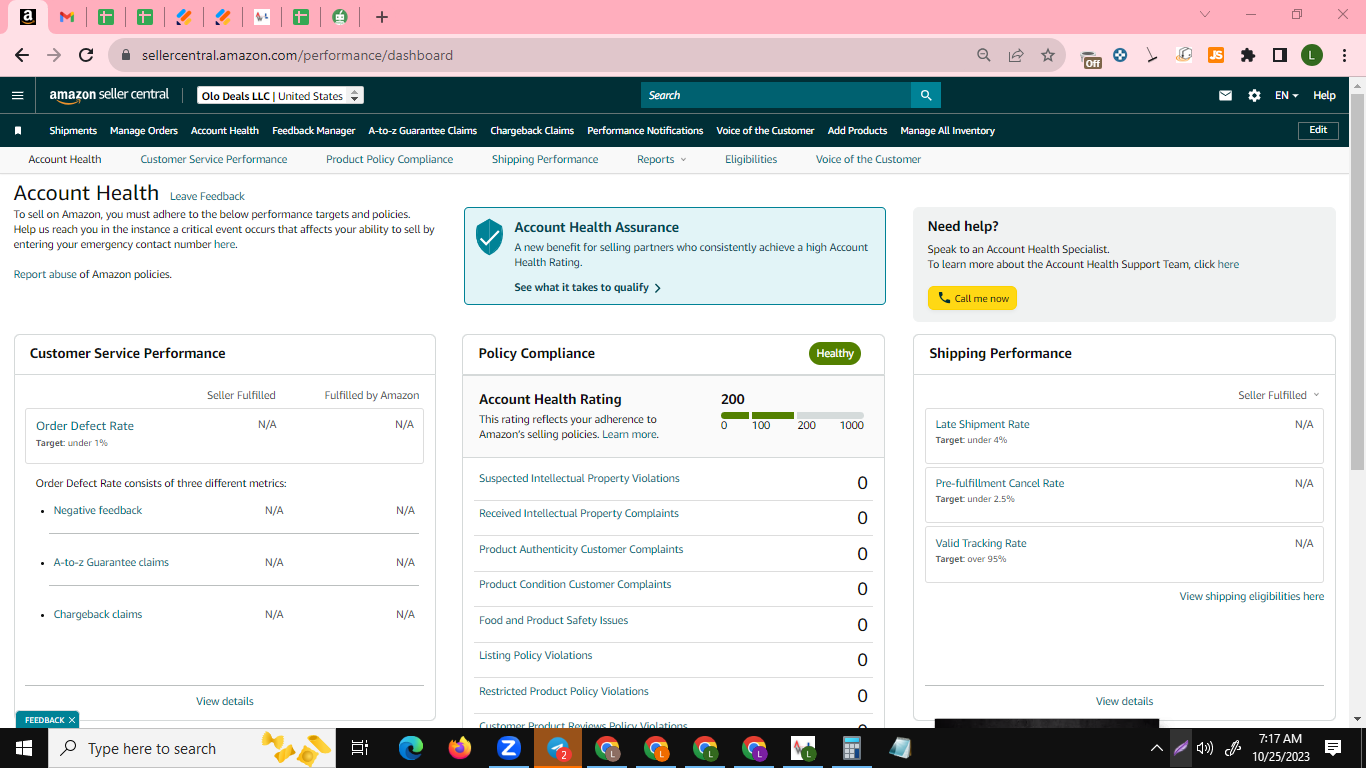Viewport: 1366px width, 768px height.
Task: Open the Windows notification center icon
Action: pyautogui.click(x=1332, y=748)
